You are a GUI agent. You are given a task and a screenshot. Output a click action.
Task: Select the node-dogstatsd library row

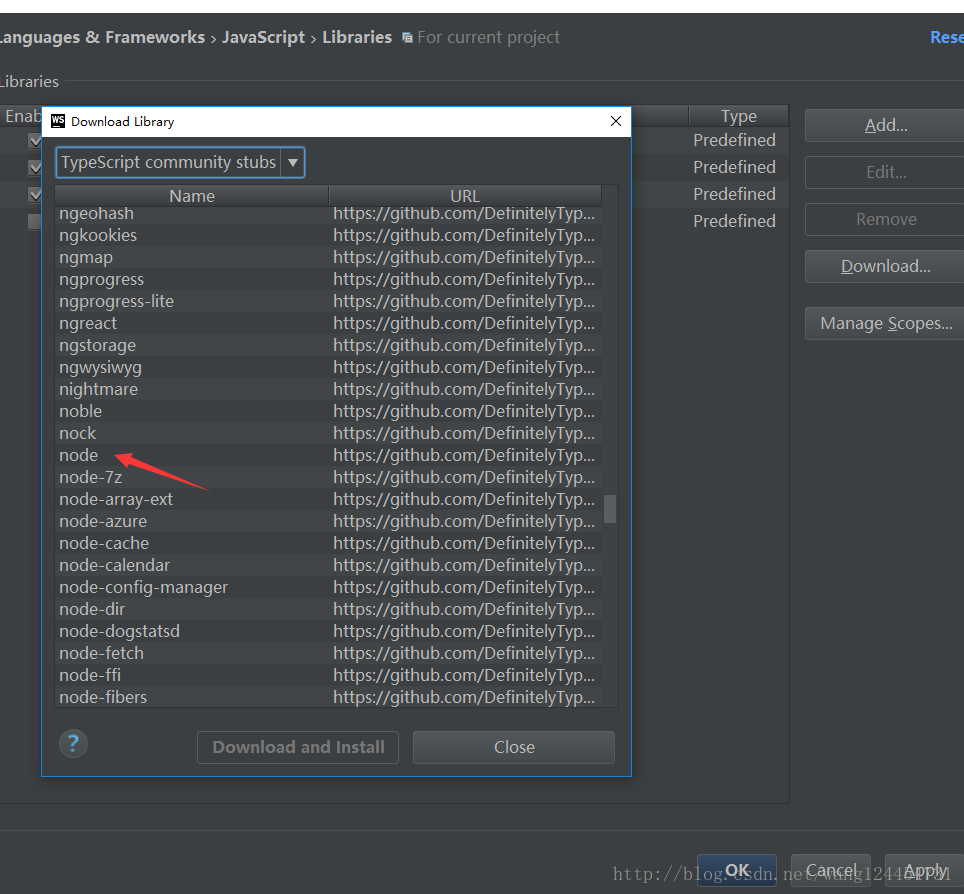(328, 631)
